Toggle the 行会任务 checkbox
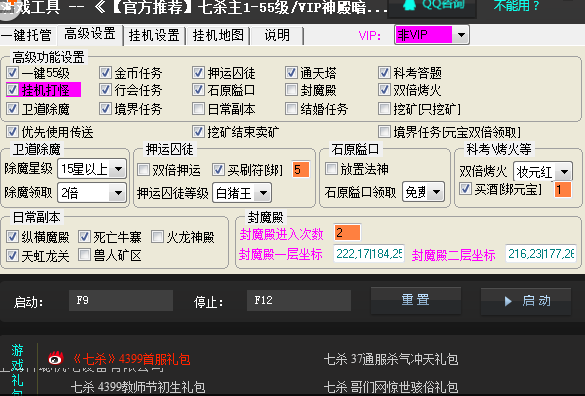The width and height of the screenshot is (585, 396). [106, 90]
